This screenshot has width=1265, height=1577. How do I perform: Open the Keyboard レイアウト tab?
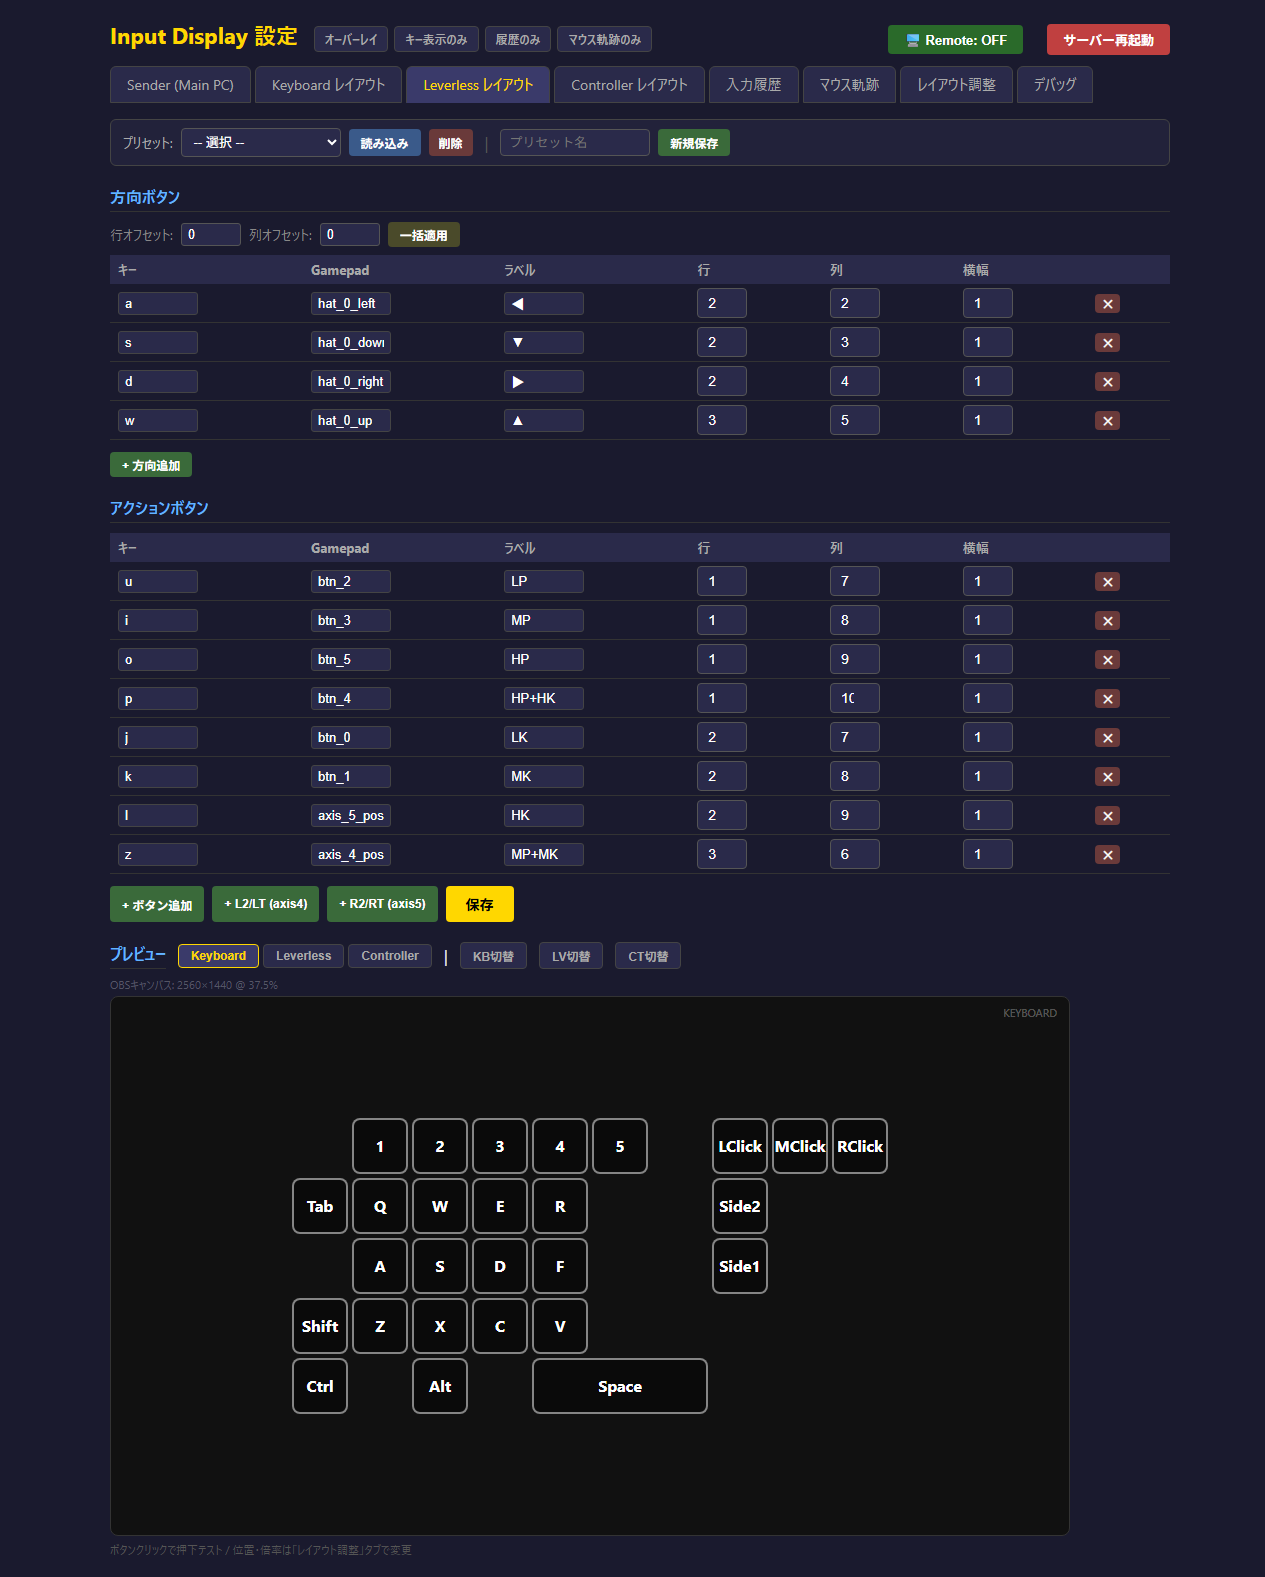coord(328,85)
